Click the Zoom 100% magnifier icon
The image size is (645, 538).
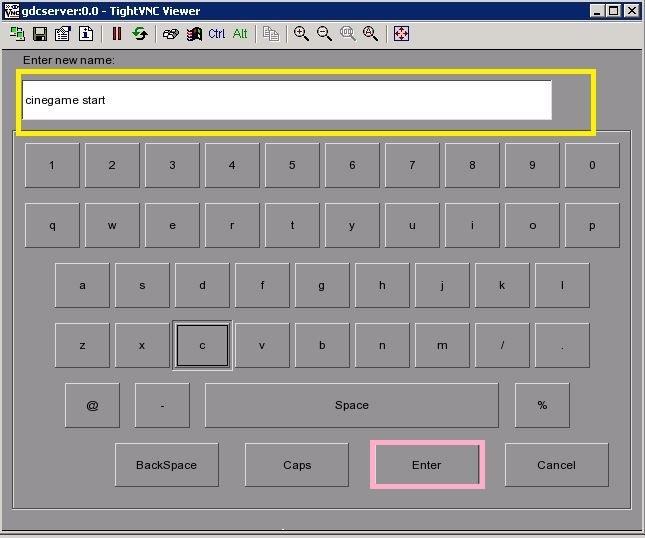pyautogui.click(x=348, y=34)
